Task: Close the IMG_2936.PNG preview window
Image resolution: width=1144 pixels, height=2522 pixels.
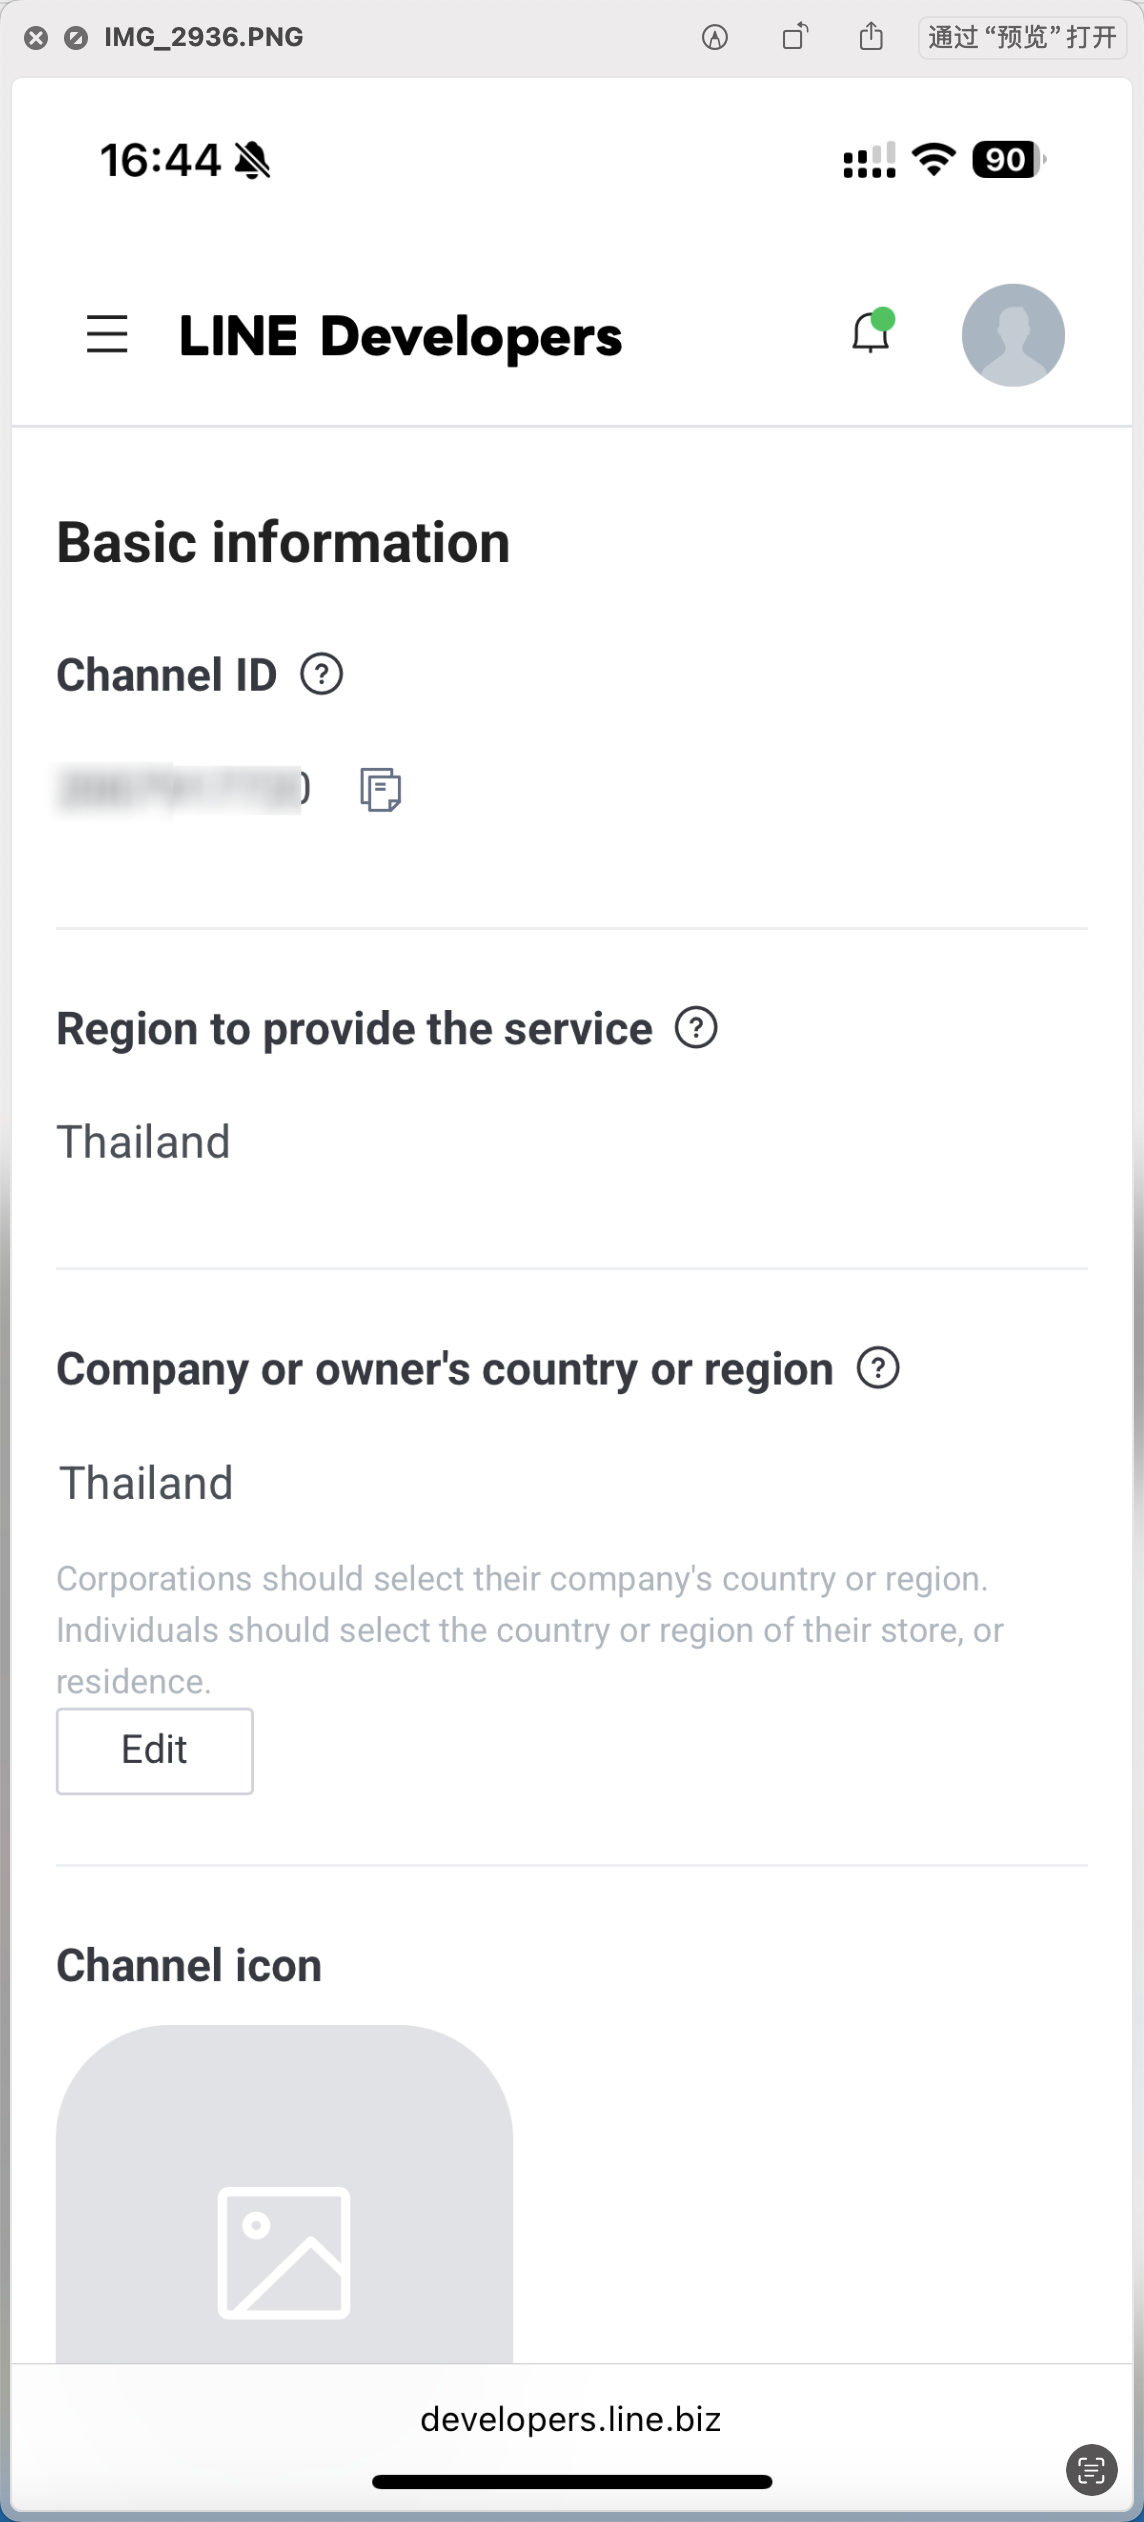Action: [x=36, y=38]
